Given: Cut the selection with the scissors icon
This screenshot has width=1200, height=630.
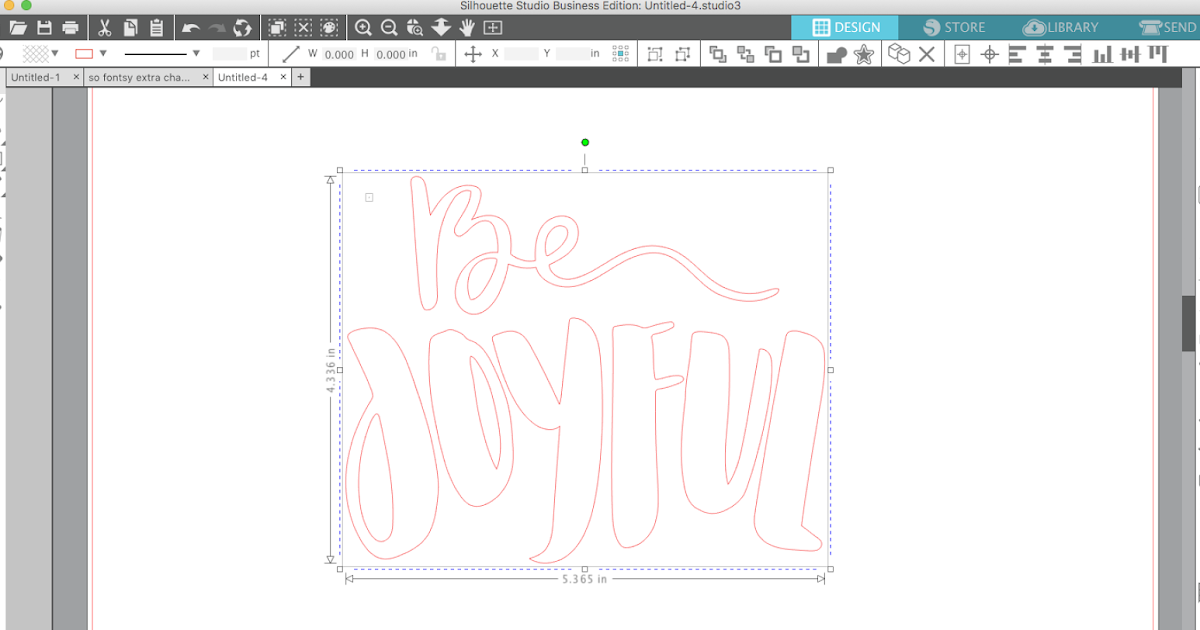Looking at the screenshot, I should pyautogui.click(x=105, y=28).
